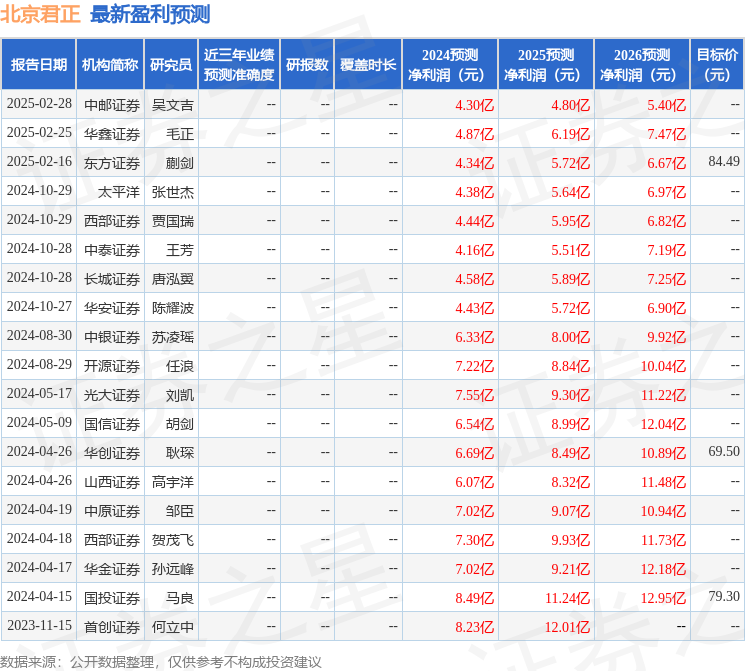Click the 长城证券 institution cell
Screen dimensions: 745x671
[x=112, y=279]
